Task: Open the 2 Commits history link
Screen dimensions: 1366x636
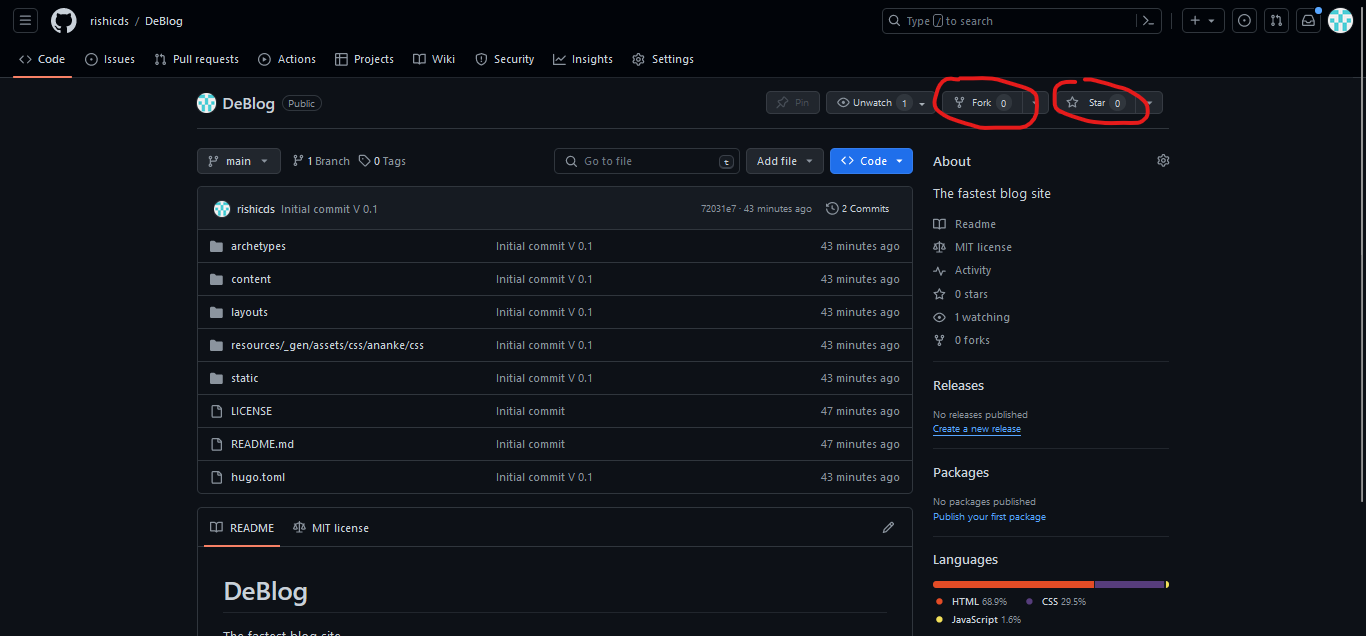Action: point(858,209)
